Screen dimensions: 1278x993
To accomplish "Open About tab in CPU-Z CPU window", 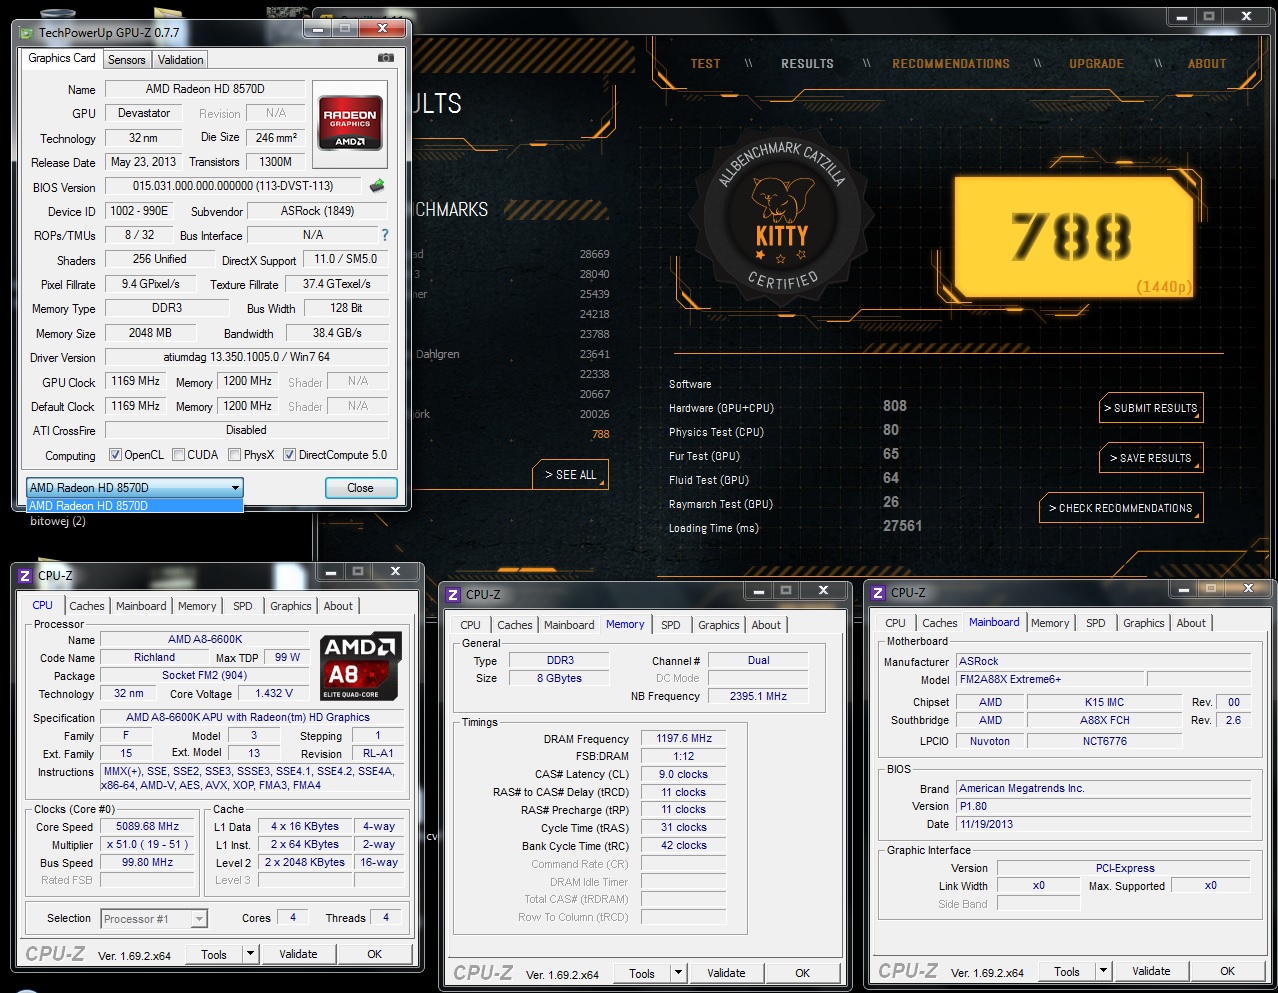I will (338, 606).
